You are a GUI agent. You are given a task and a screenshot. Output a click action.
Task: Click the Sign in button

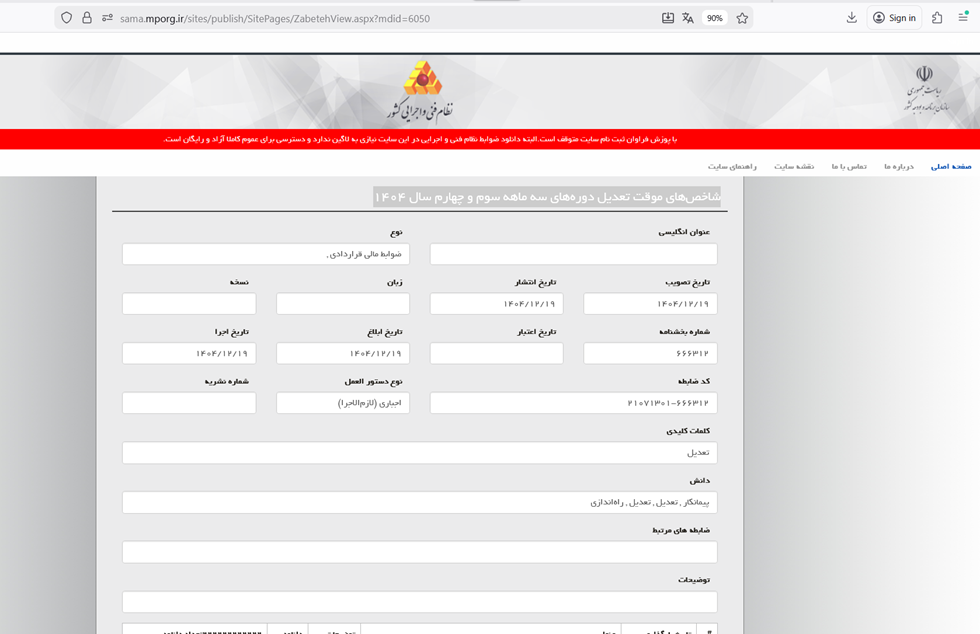coord(894,18)
